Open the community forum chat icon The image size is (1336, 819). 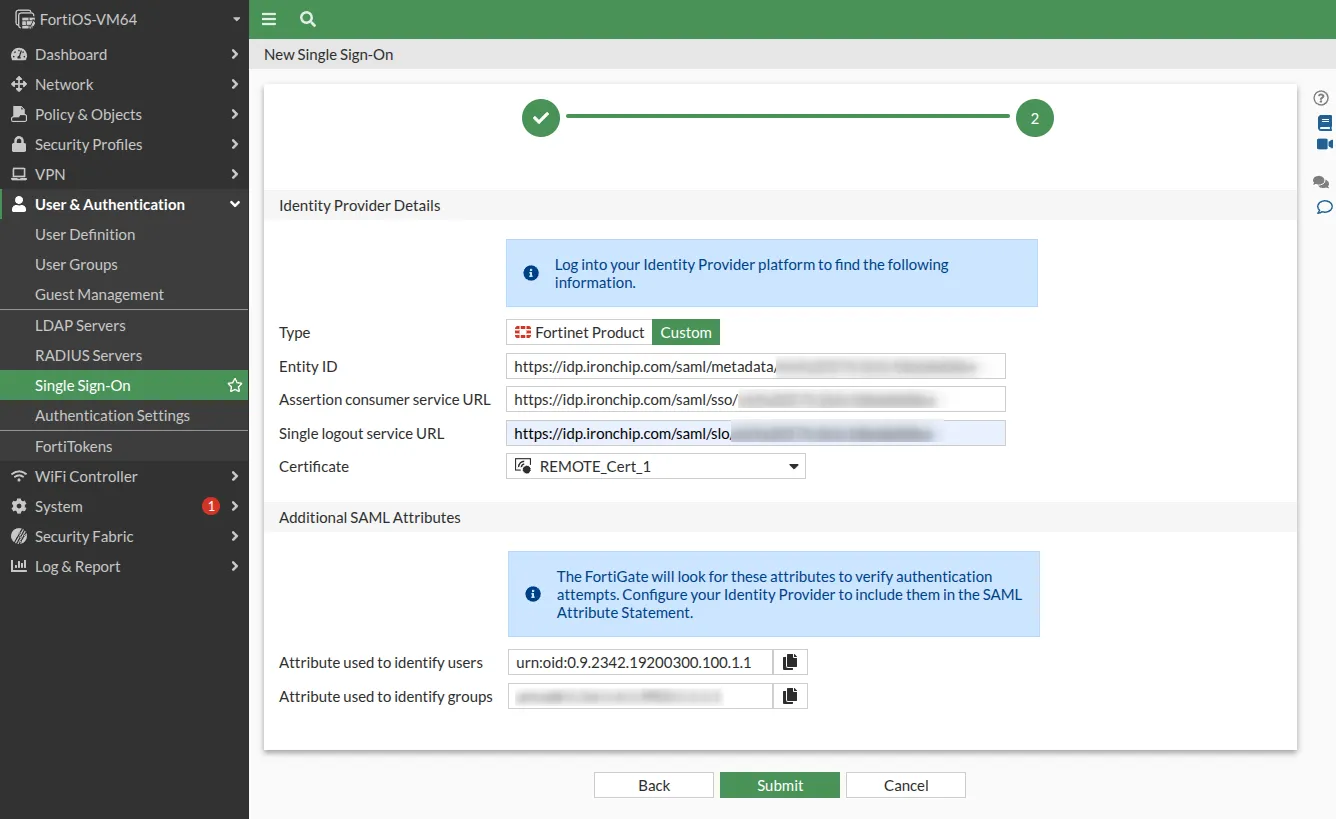(x=1321, y=182)
